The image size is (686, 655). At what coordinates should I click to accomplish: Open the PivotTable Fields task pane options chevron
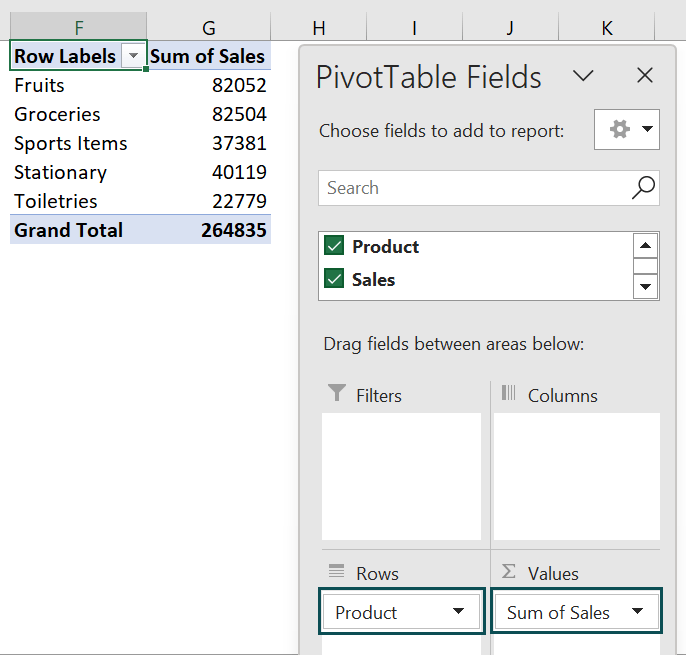(583, 76)
